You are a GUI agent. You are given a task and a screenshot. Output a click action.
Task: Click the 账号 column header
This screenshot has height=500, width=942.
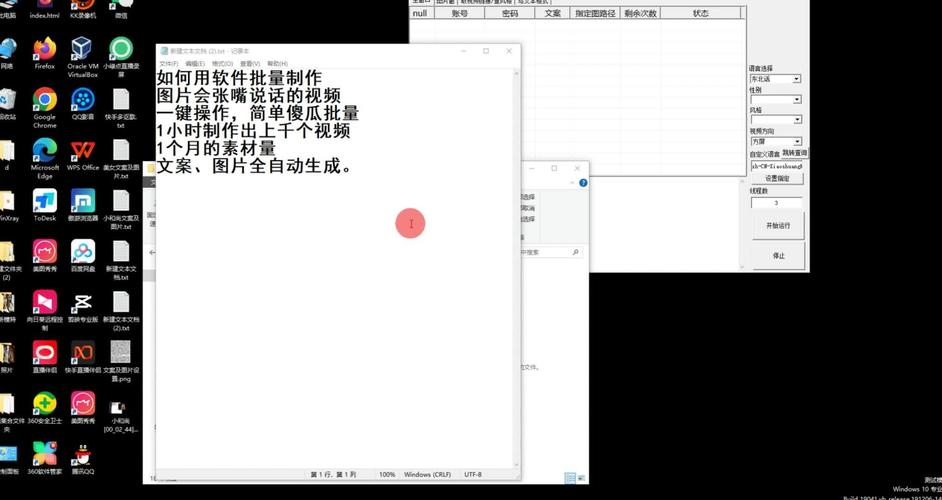point(459,13)
